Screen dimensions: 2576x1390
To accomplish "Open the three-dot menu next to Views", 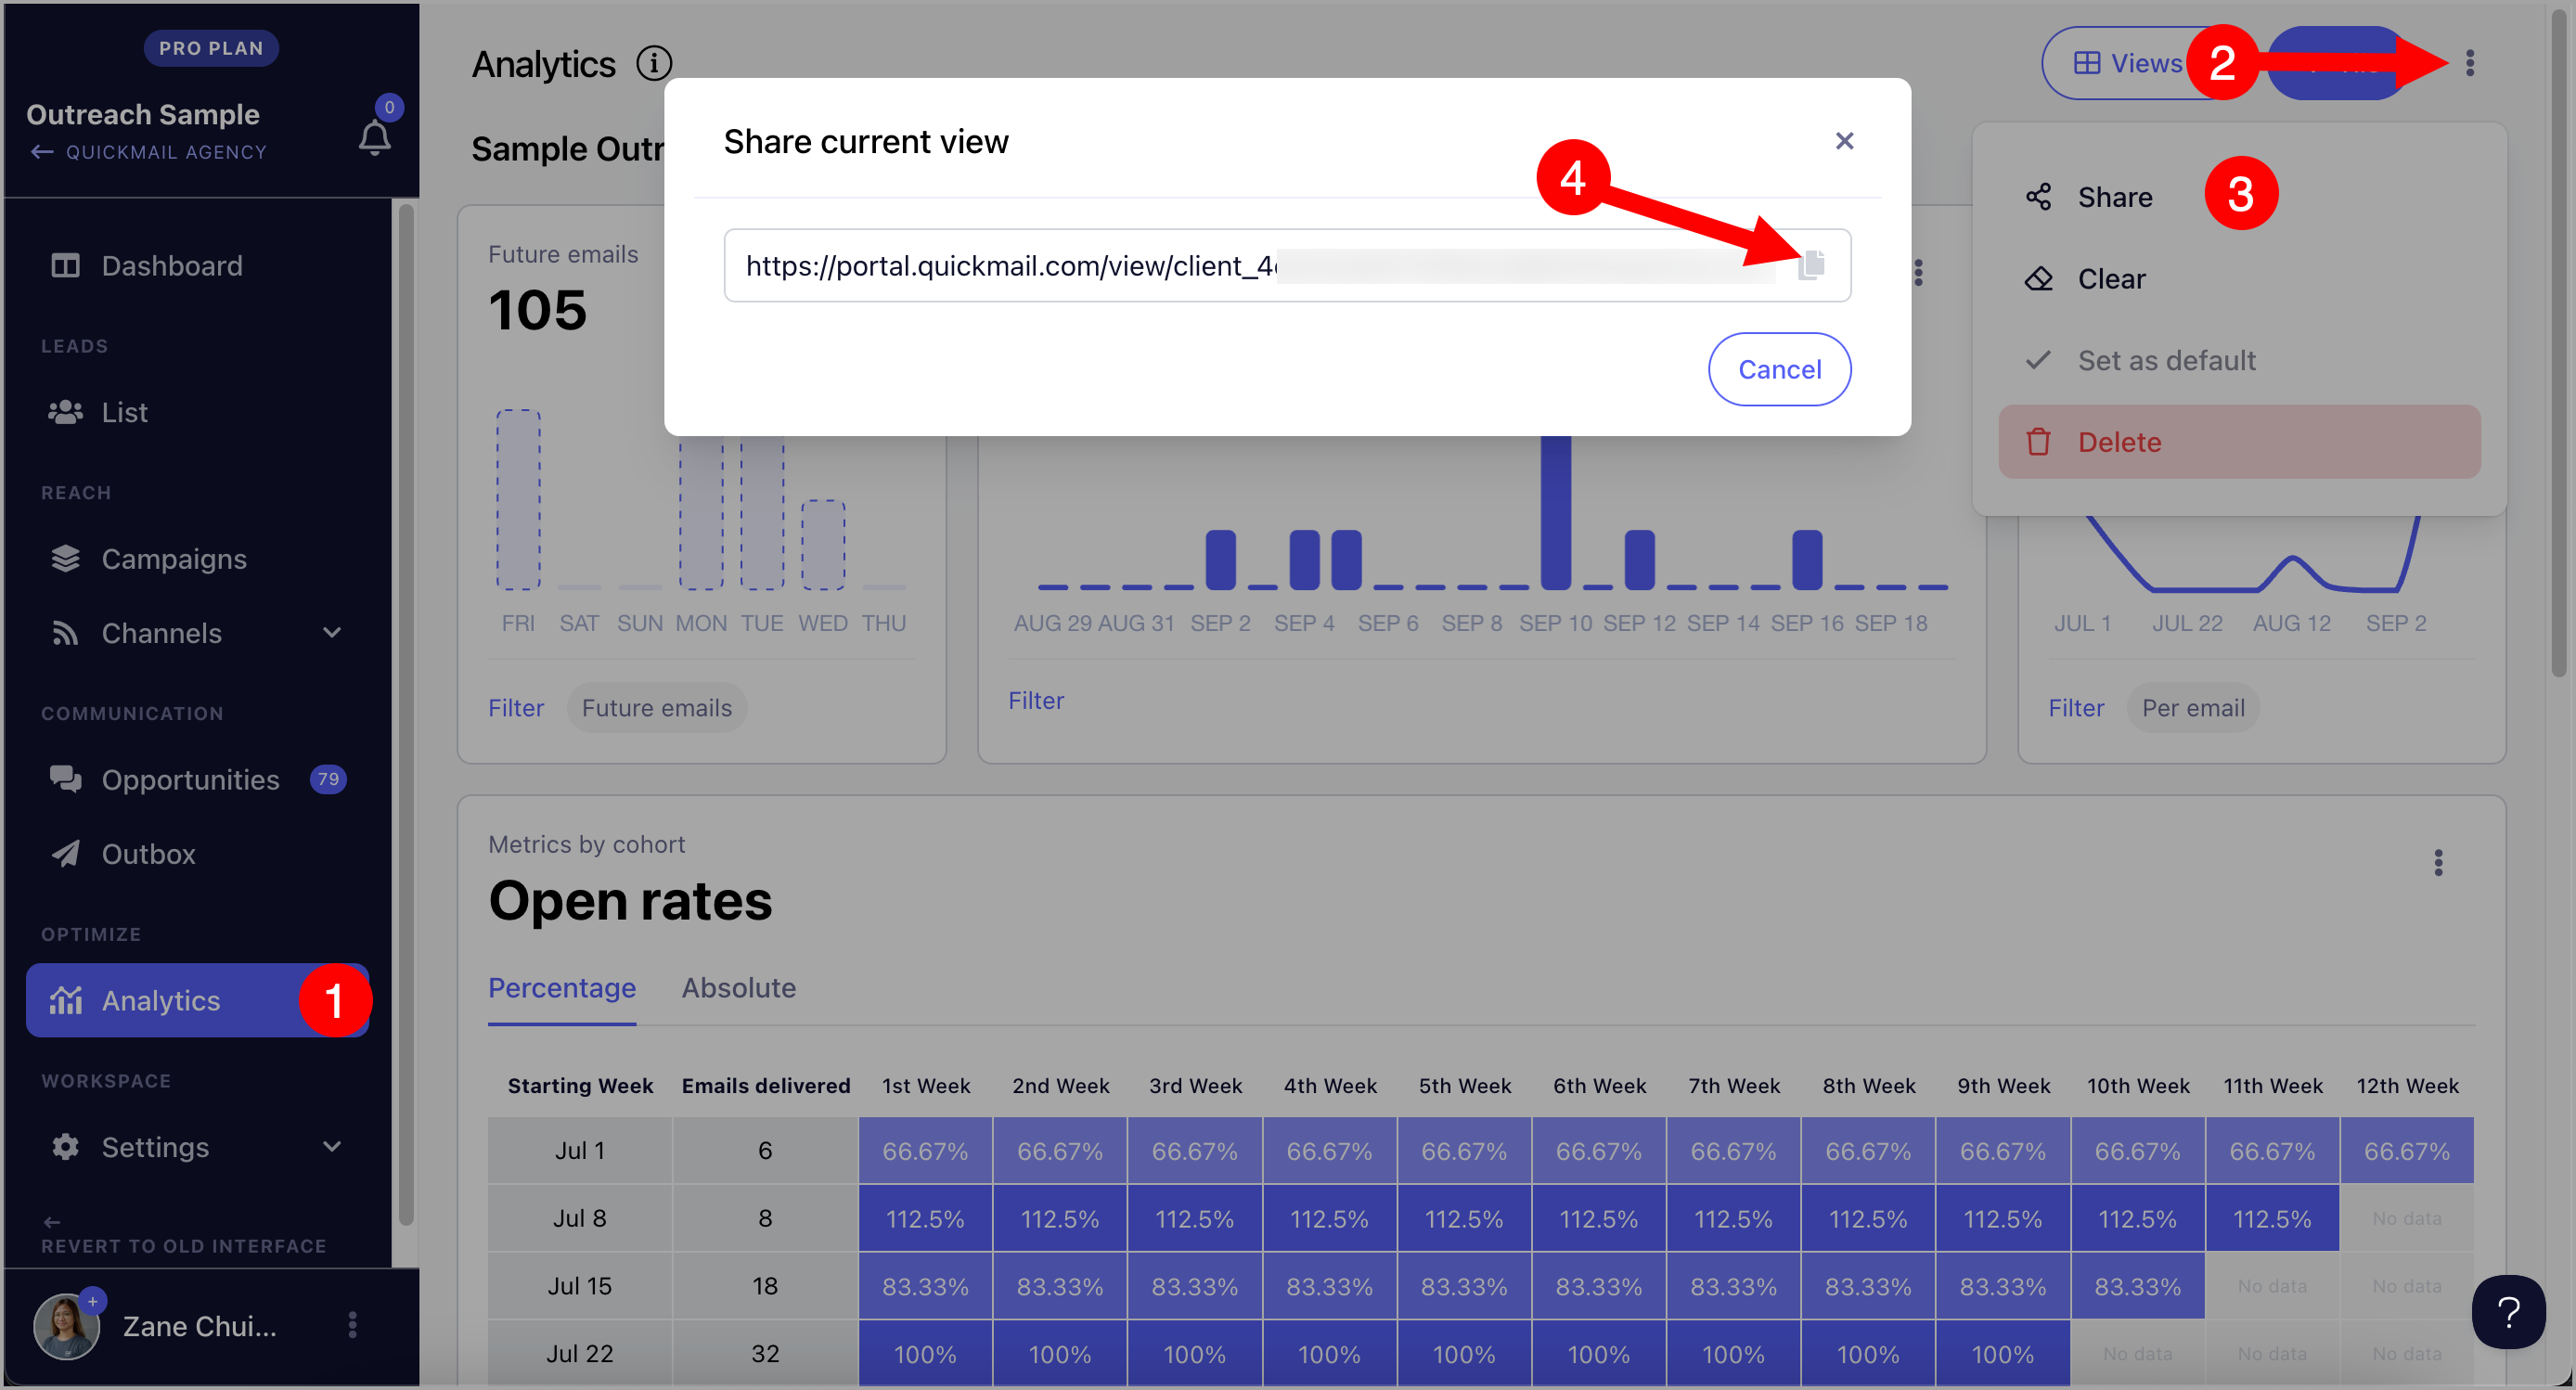I will click(2469, 63).
